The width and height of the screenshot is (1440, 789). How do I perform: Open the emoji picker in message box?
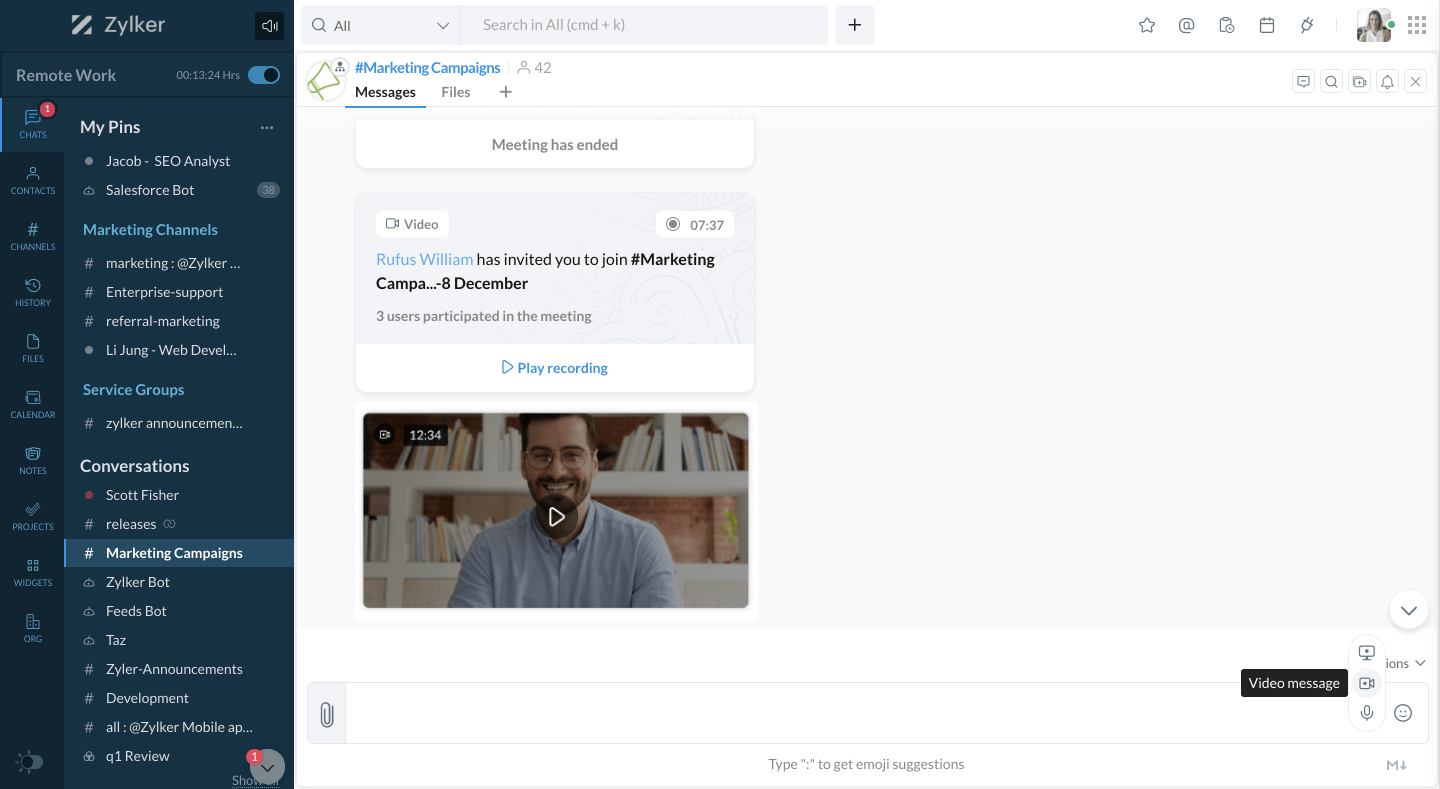(x=1402, y=712)
